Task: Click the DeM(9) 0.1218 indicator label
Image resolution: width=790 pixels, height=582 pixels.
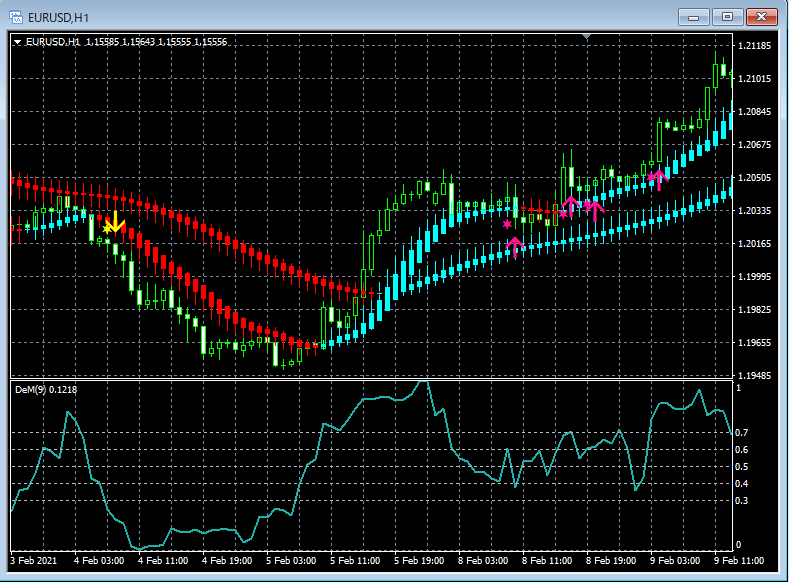Action: coord(46,390)
